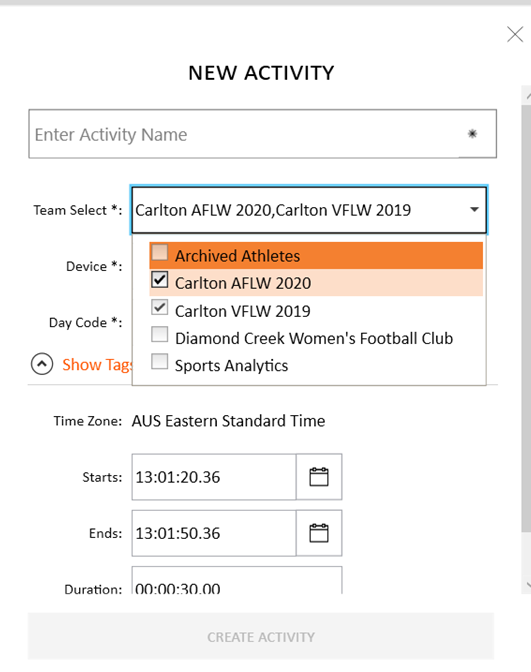The image size is (531, 672).
Task: Uncheck the Carlton VFLW 2019 checkbox
Action: pyautogui.click(x=159, y=307)
